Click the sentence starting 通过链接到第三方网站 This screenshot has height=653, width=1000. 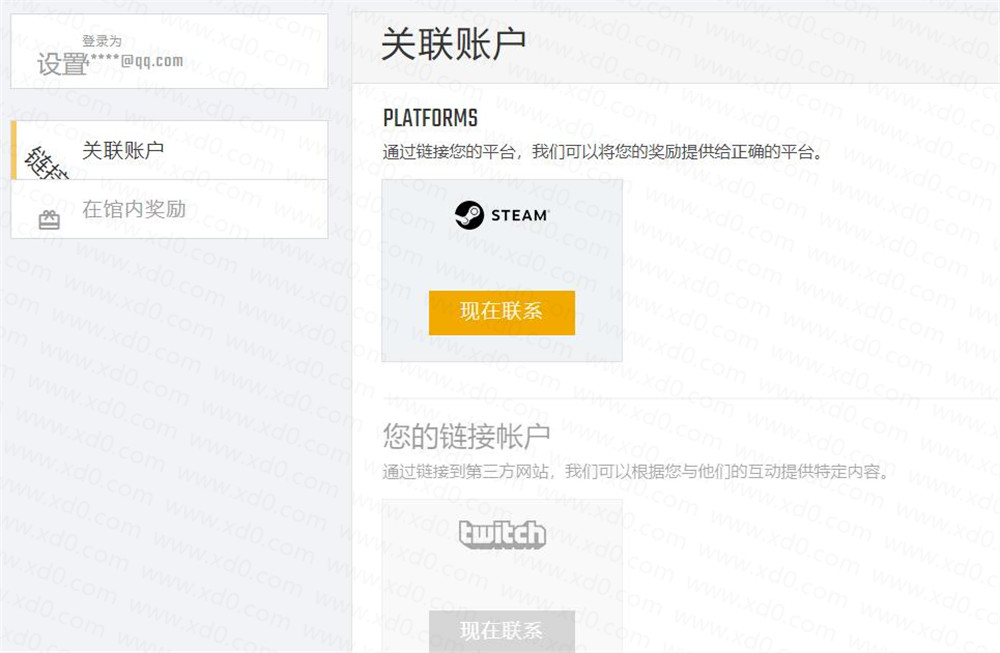tap(636, 472)
